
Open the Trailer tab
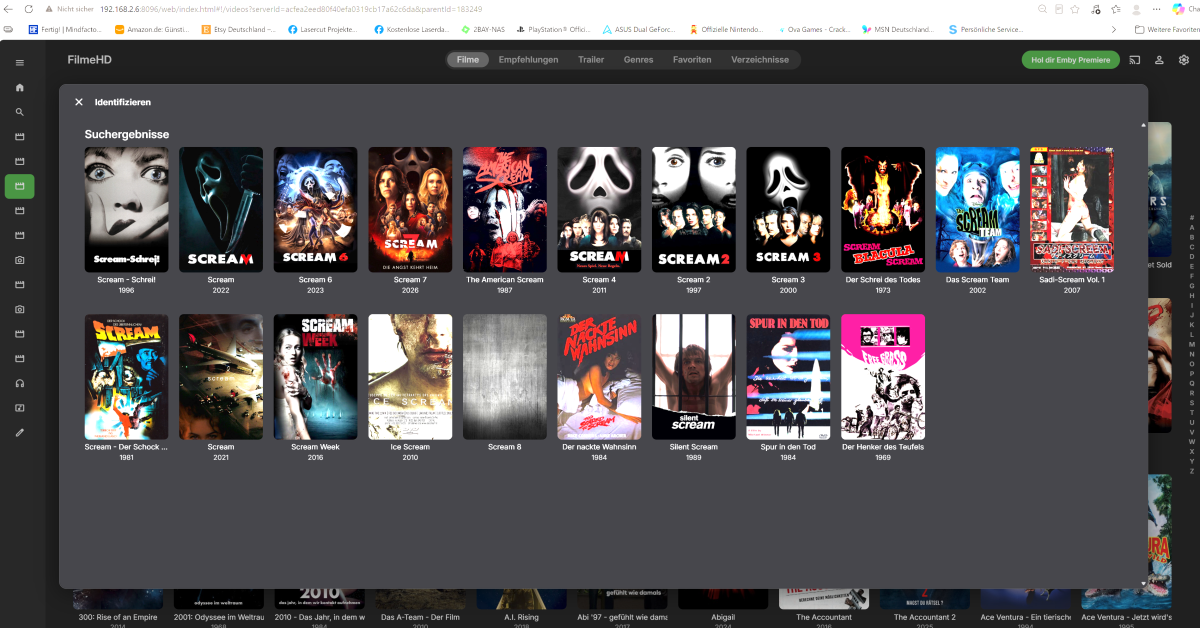591,60
